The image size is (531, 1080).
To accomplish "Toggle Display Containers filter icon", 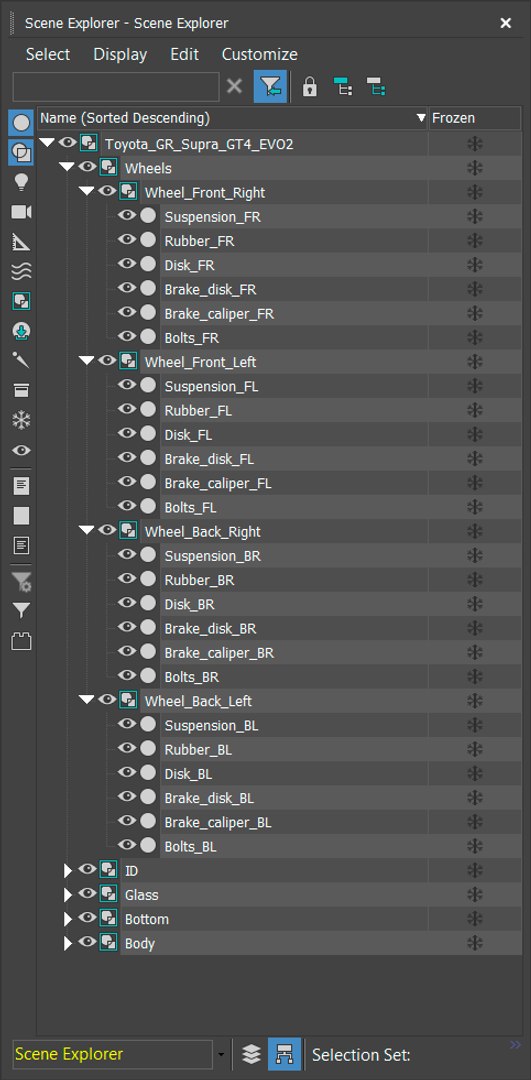I will tap(21, 391).
